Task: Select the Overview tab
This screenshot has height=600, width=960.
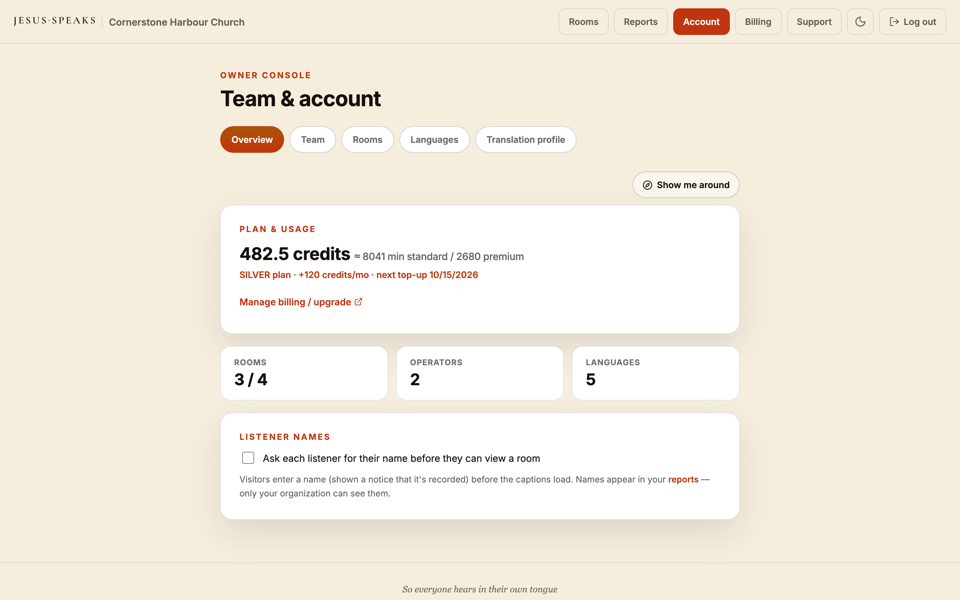Action: (252, 140)
